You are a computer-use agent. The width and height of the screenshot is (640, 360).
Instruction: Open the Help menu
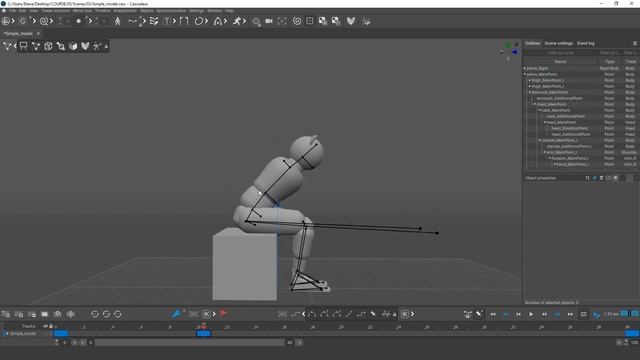(x=229, y=11)
